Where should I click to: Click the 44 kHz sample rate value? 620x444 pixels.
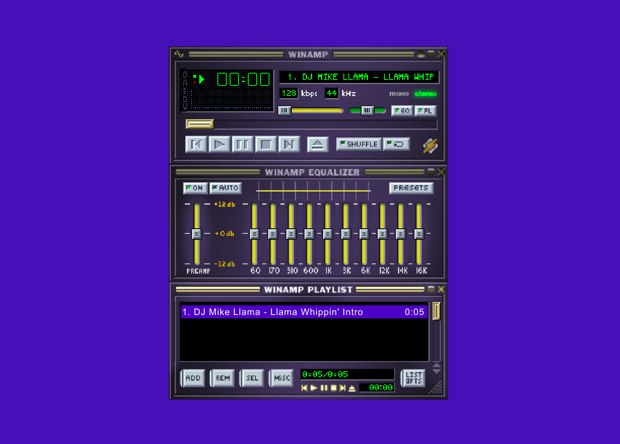[x=331, y=93]
